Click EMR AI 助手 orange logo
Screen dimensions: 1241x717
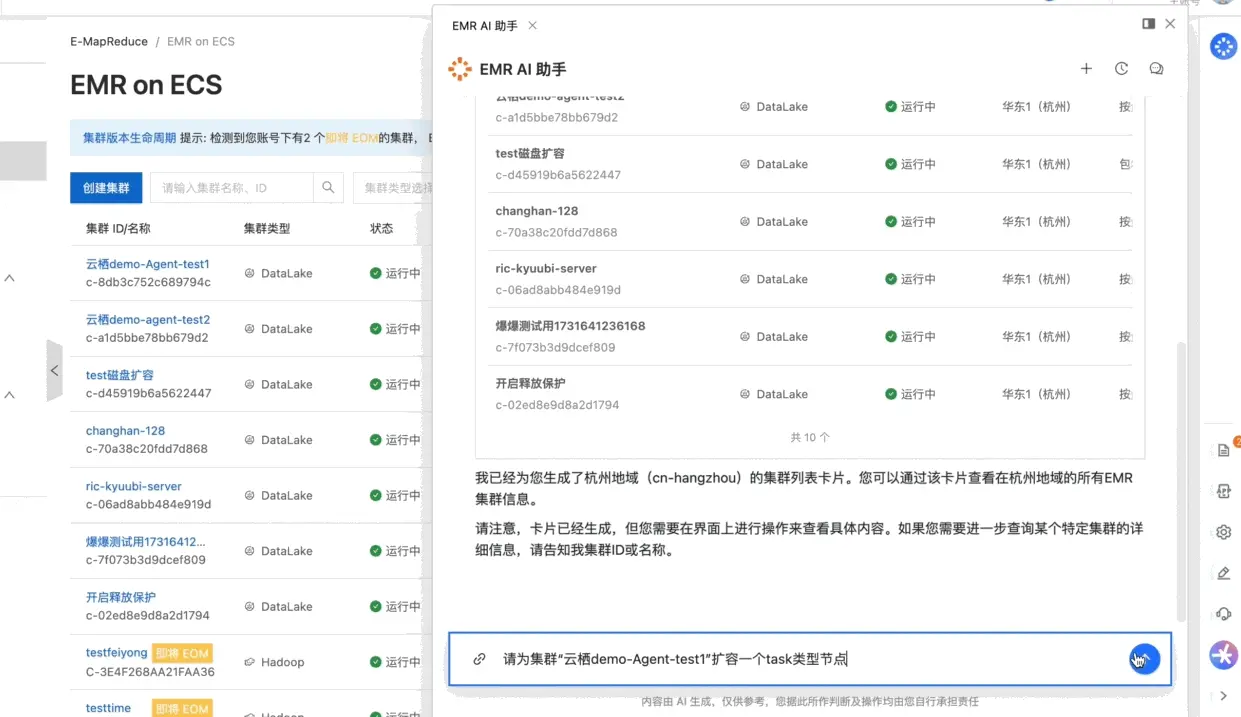pos(460,69)
